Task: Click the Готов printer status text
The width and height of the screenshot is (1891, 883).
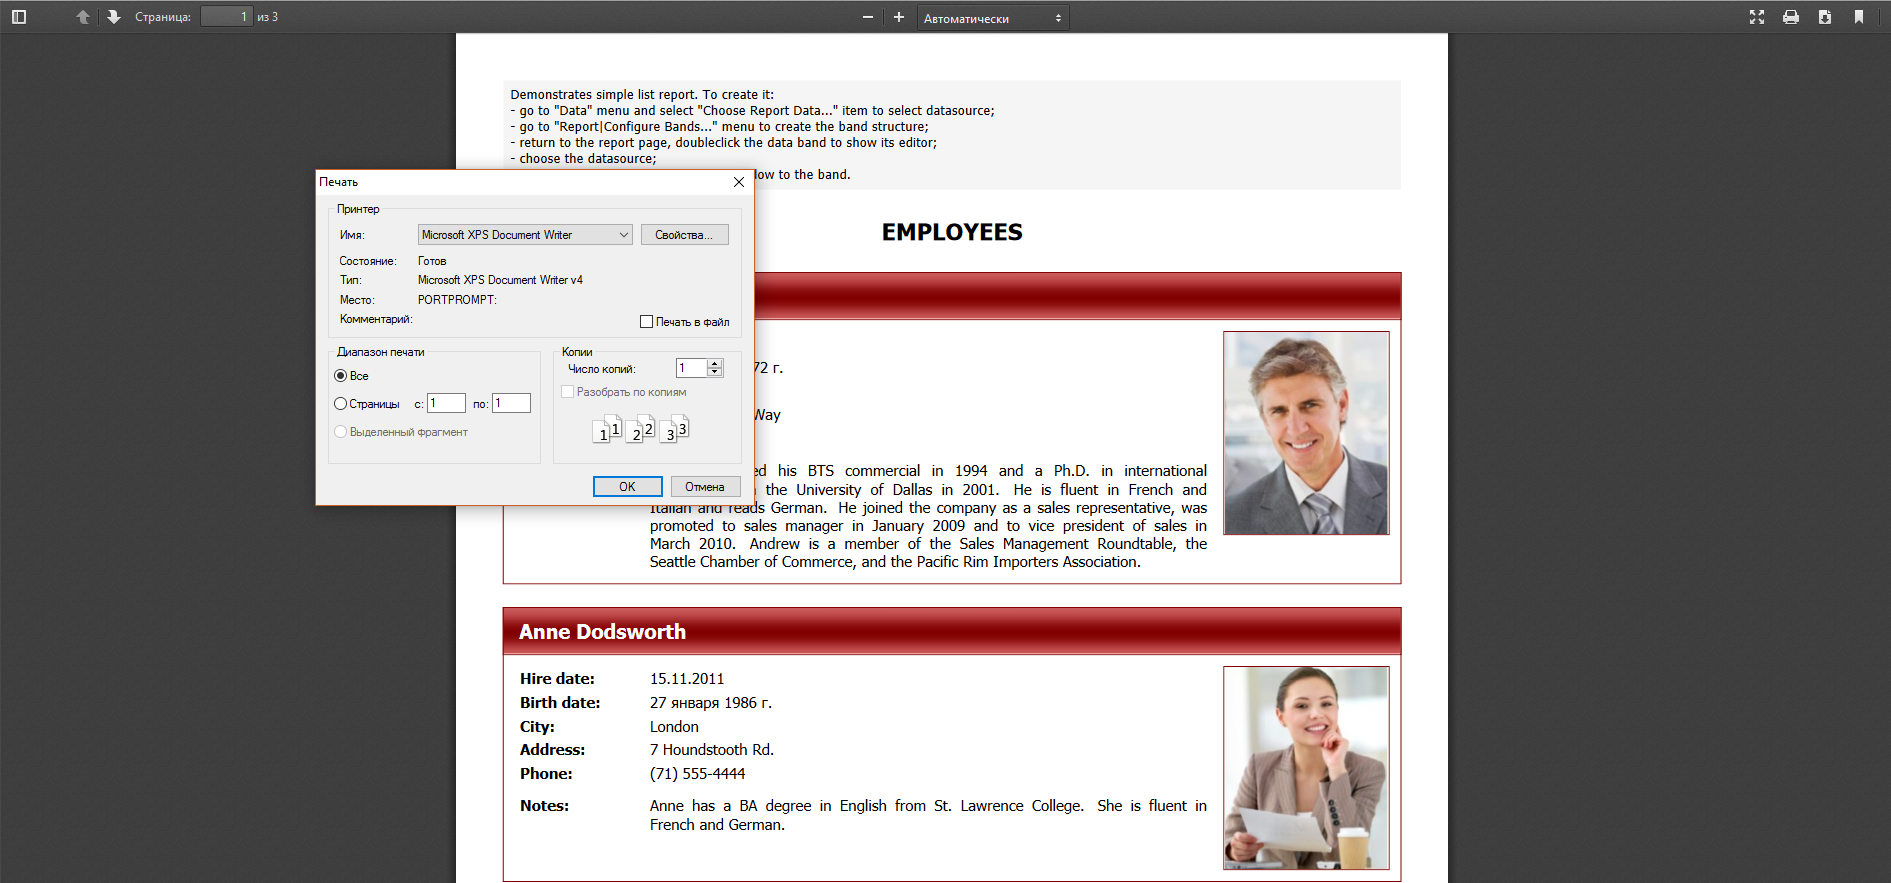Action: (x=432, y=261)
